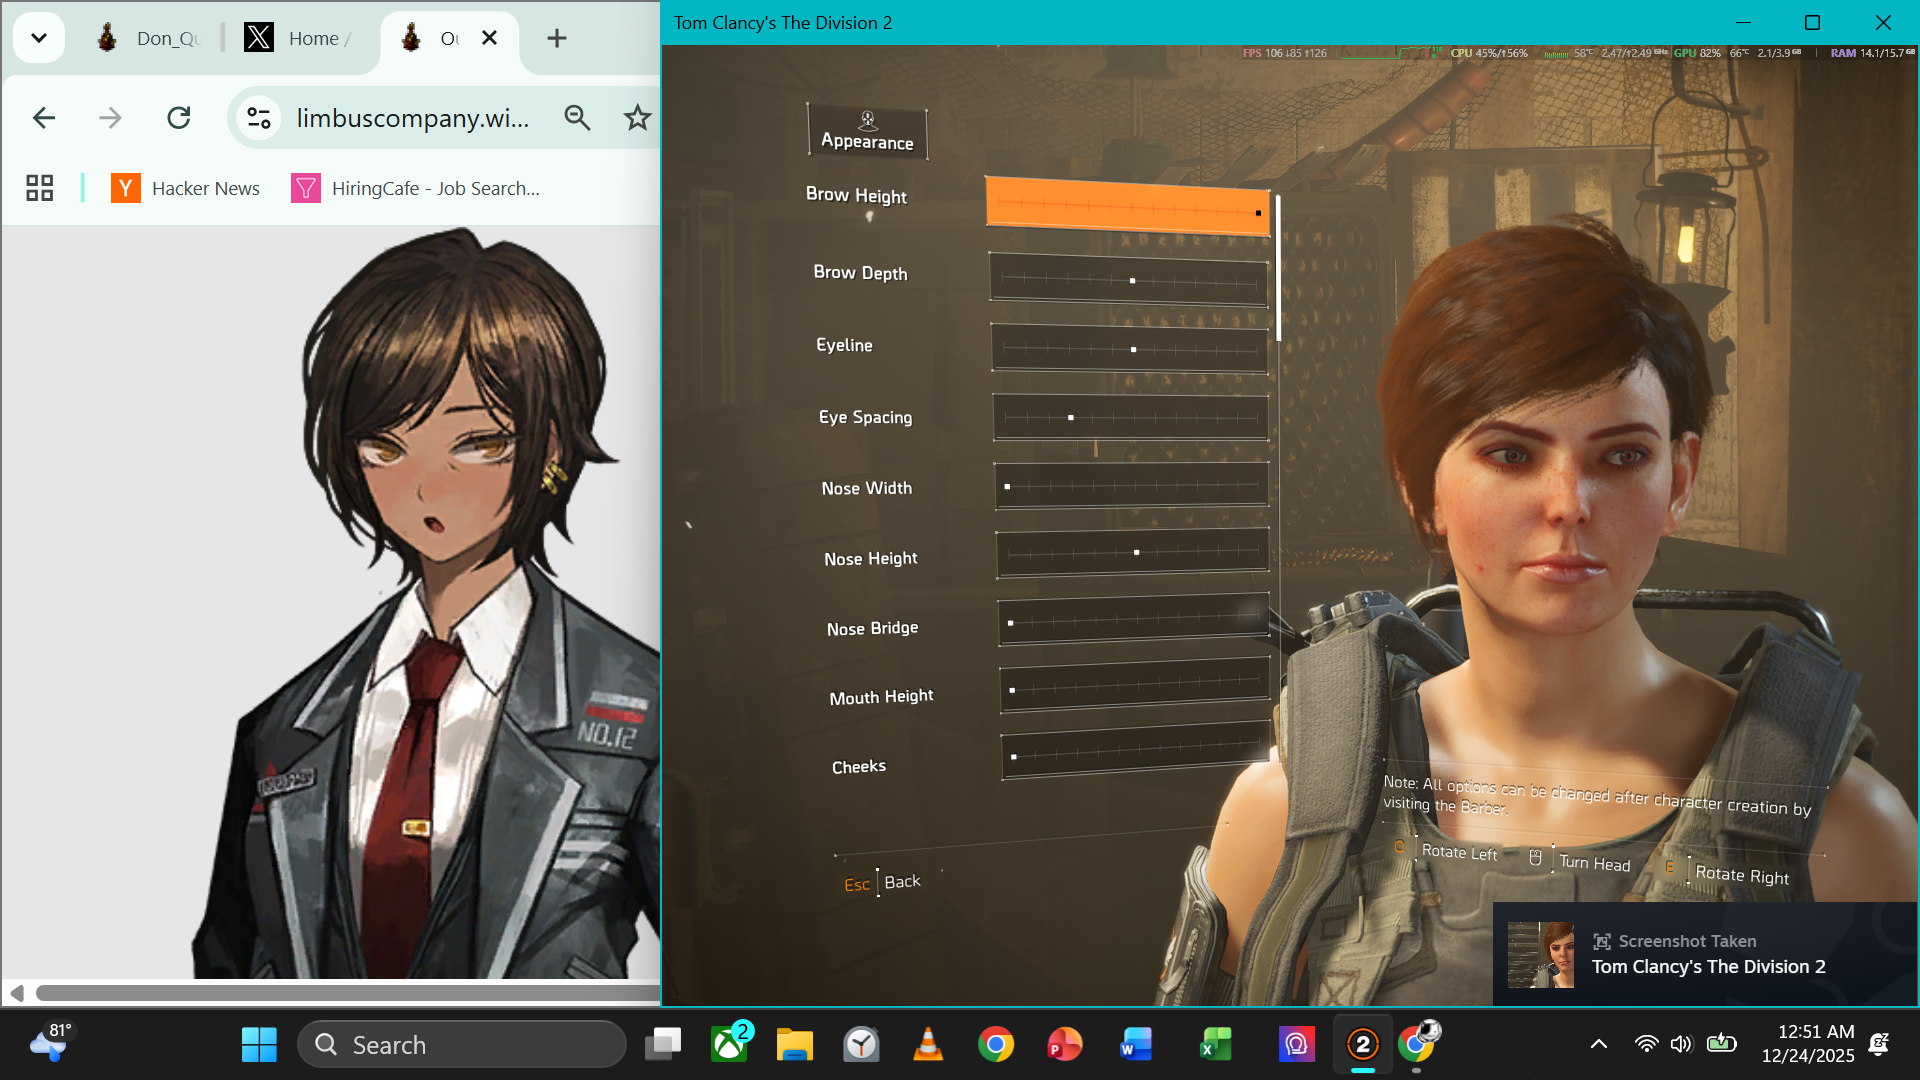Click the browser tab search dropdown arrow
The width and height of the screenshot is (1920, 1080).
point(39,38)
